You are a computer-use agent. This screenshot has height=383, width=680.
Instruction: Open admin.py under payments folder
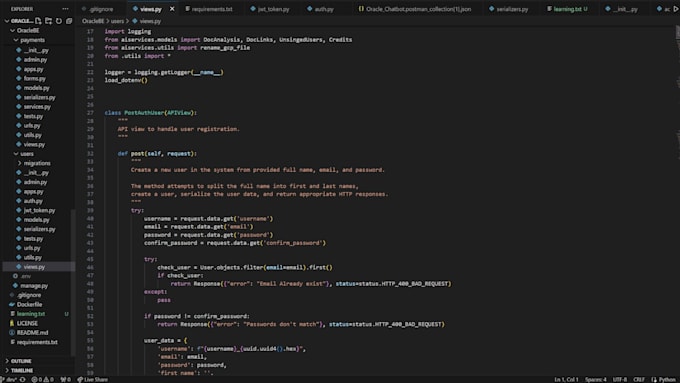[35, 59]
